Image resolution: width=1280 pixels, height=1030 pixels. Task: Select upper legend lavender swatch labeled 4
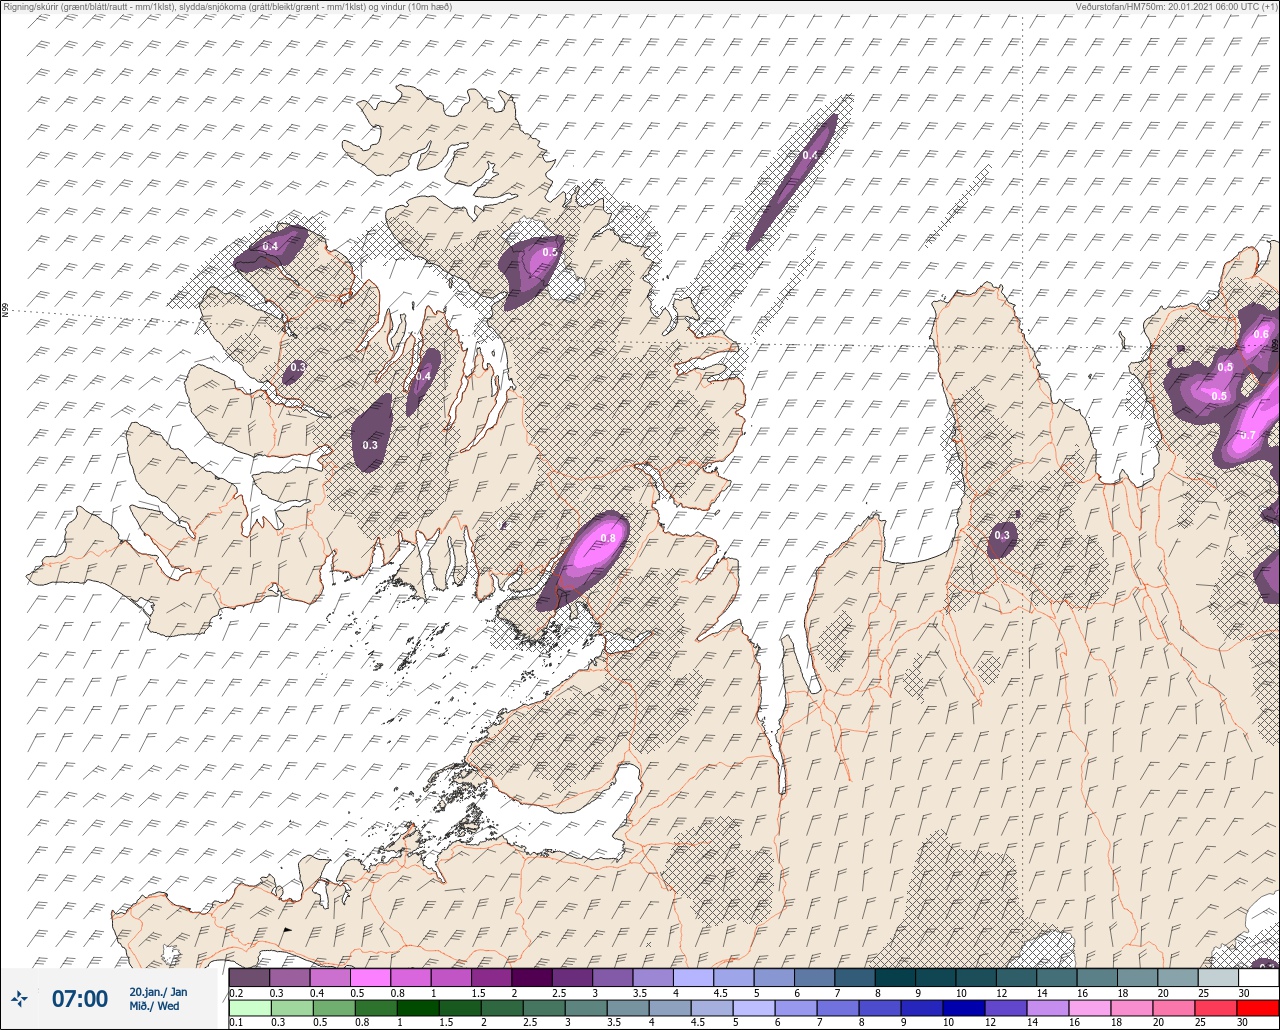pos(693,977)
